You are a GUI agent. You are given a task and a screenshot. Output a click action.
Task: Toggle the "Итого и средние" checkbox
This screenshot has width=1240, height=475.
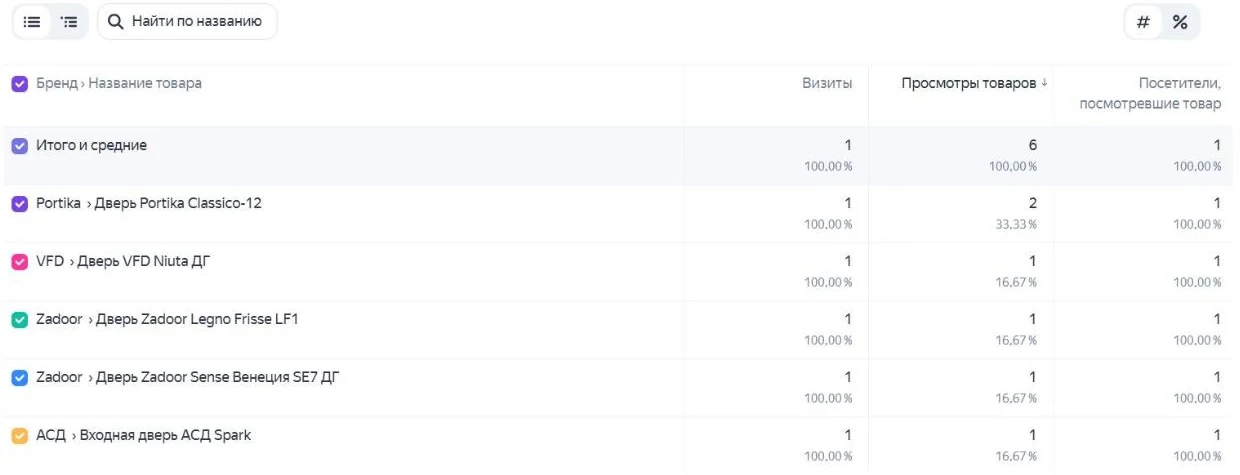click(x=19, y=146)
